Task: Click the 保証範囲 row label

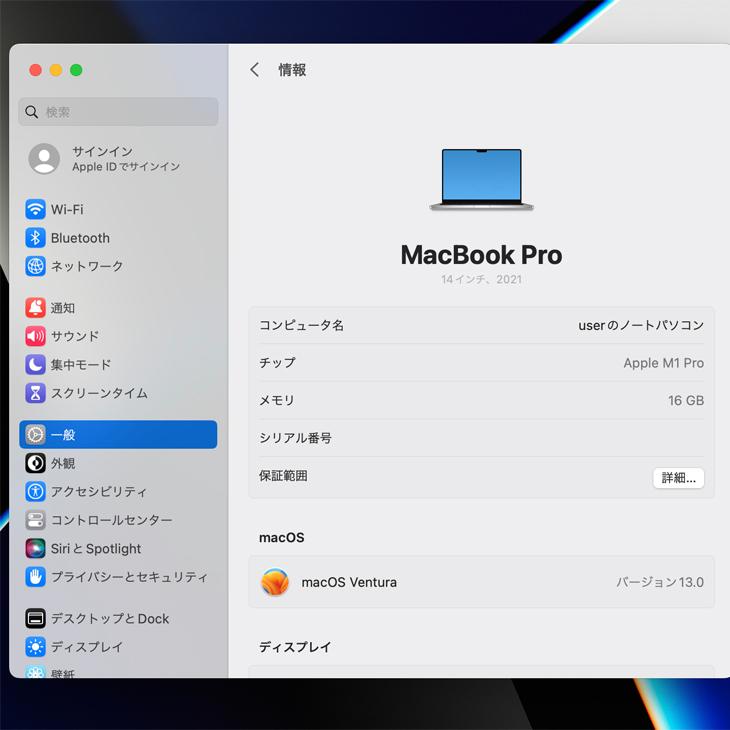Action: [x=283, y=476]
